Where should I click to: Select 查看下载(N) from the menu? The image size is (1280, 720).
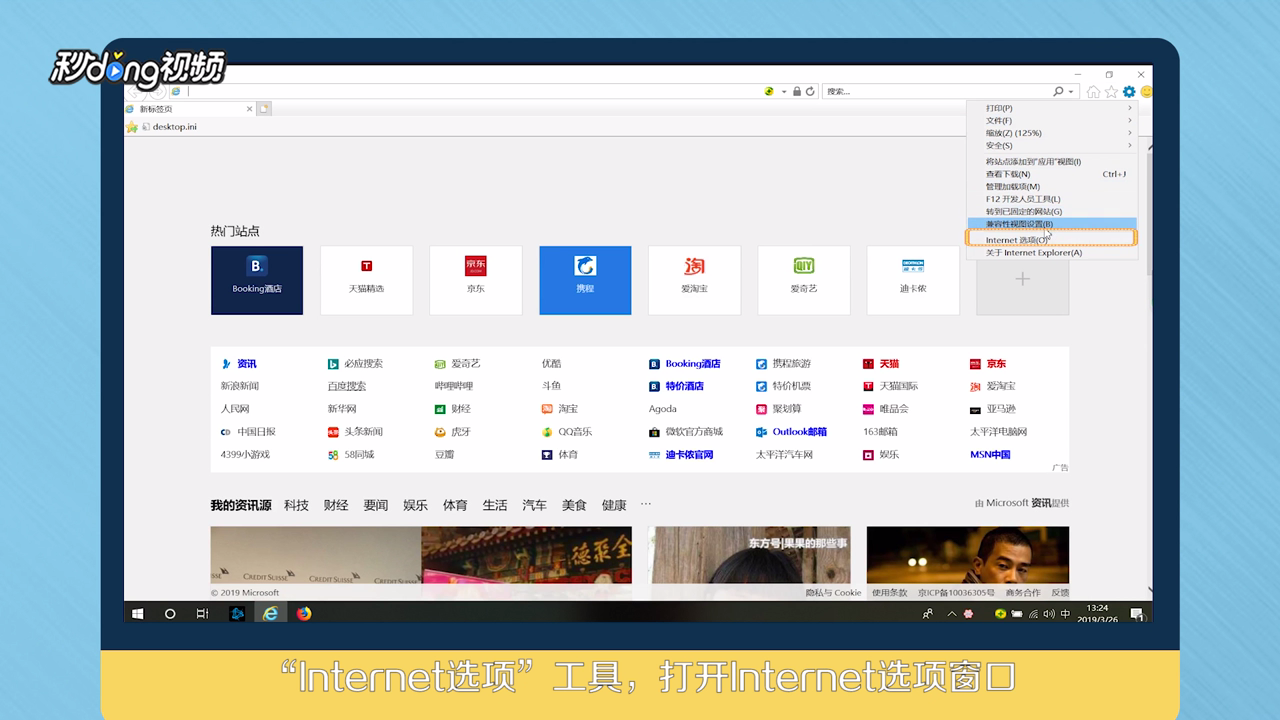pos(1052,174)
